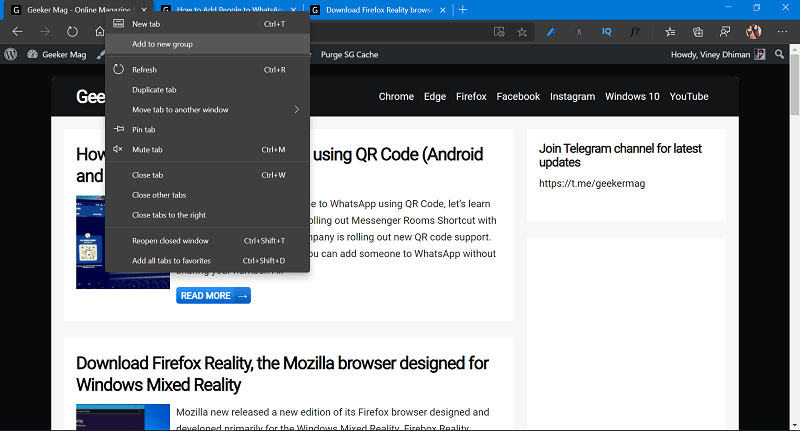Open Facebook category in site navigation

click(x=518, y=96)
